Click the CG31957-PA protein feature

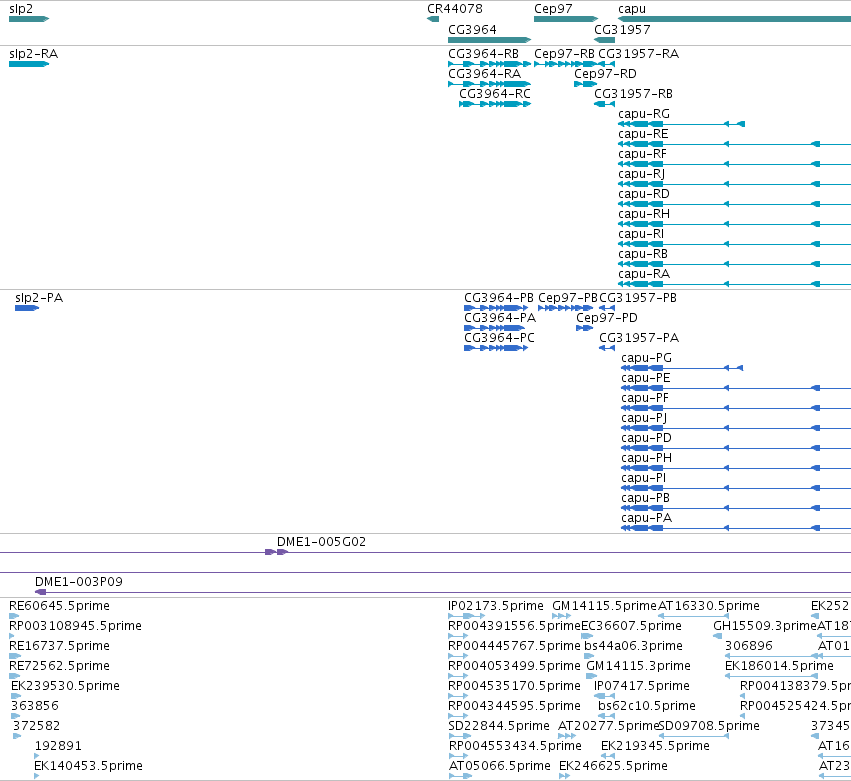pyautogui.click(x=607, y=348)
